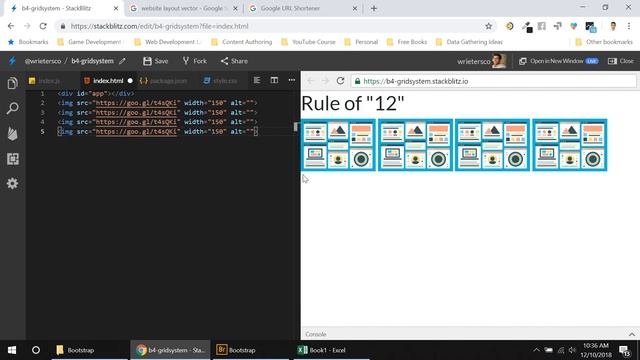Open the Game Development bookmarks folder
Screen dimensions: 640x360
[x=89, y=42]
